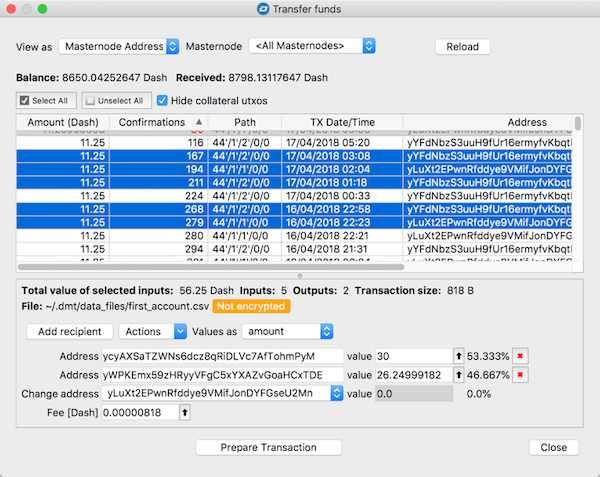Click date cell 17/04/2018 02:04

[x=342, y=169]
